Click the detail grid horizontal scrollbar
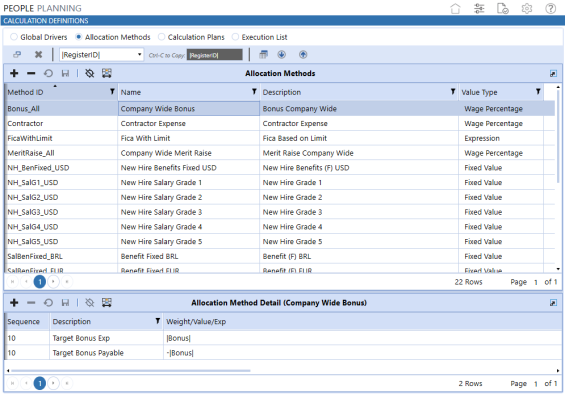The image size is (565, 394). [130, 371]
